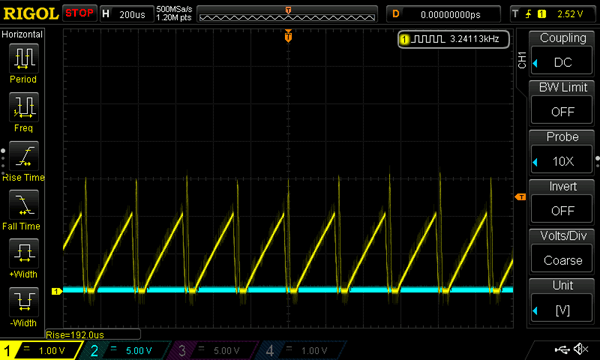Open the Unit [V] selector

coord(562,301)
